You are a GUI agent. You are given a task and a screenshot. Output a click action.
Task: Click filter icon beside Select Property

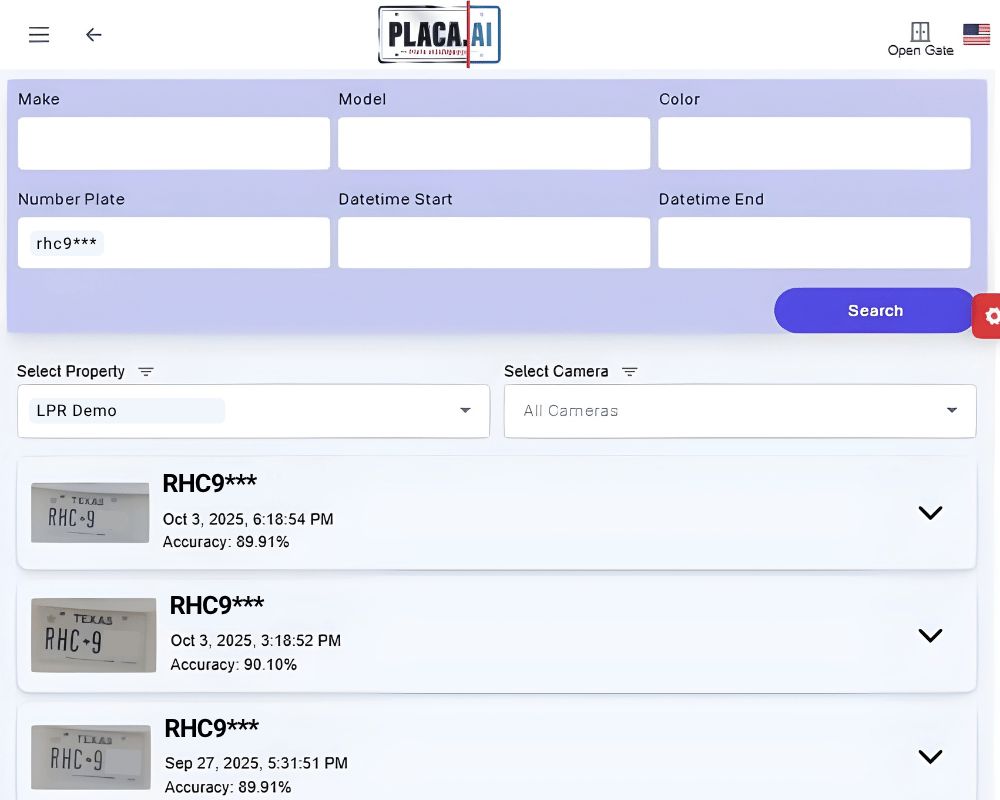(x=146, y=372)
